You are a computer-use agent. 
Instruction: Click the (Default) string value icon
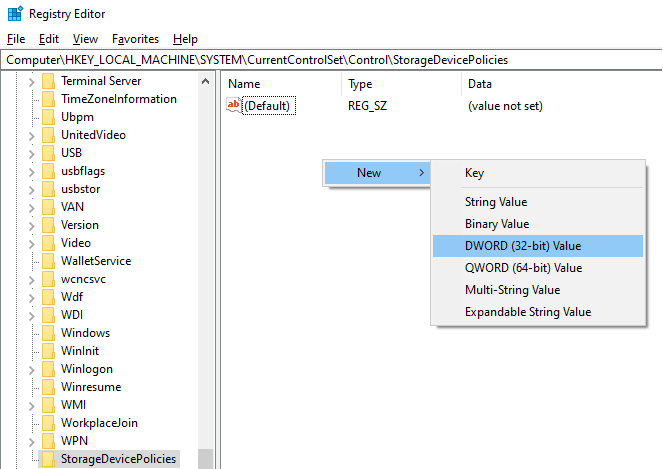235,105
